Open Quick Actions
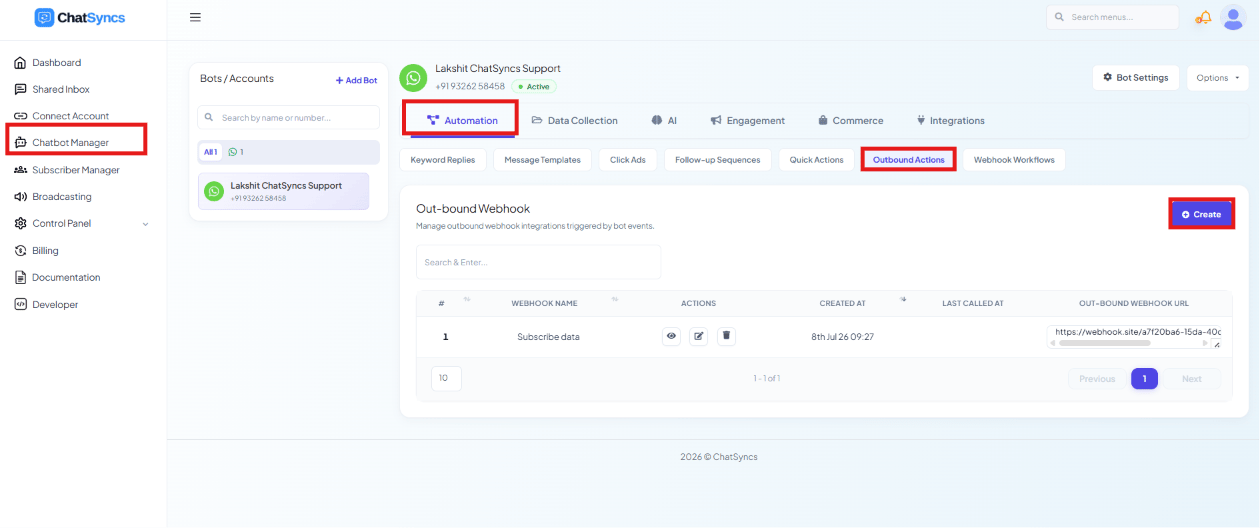This screenshot has height=528, width=1260. click(x=816, y=160)
